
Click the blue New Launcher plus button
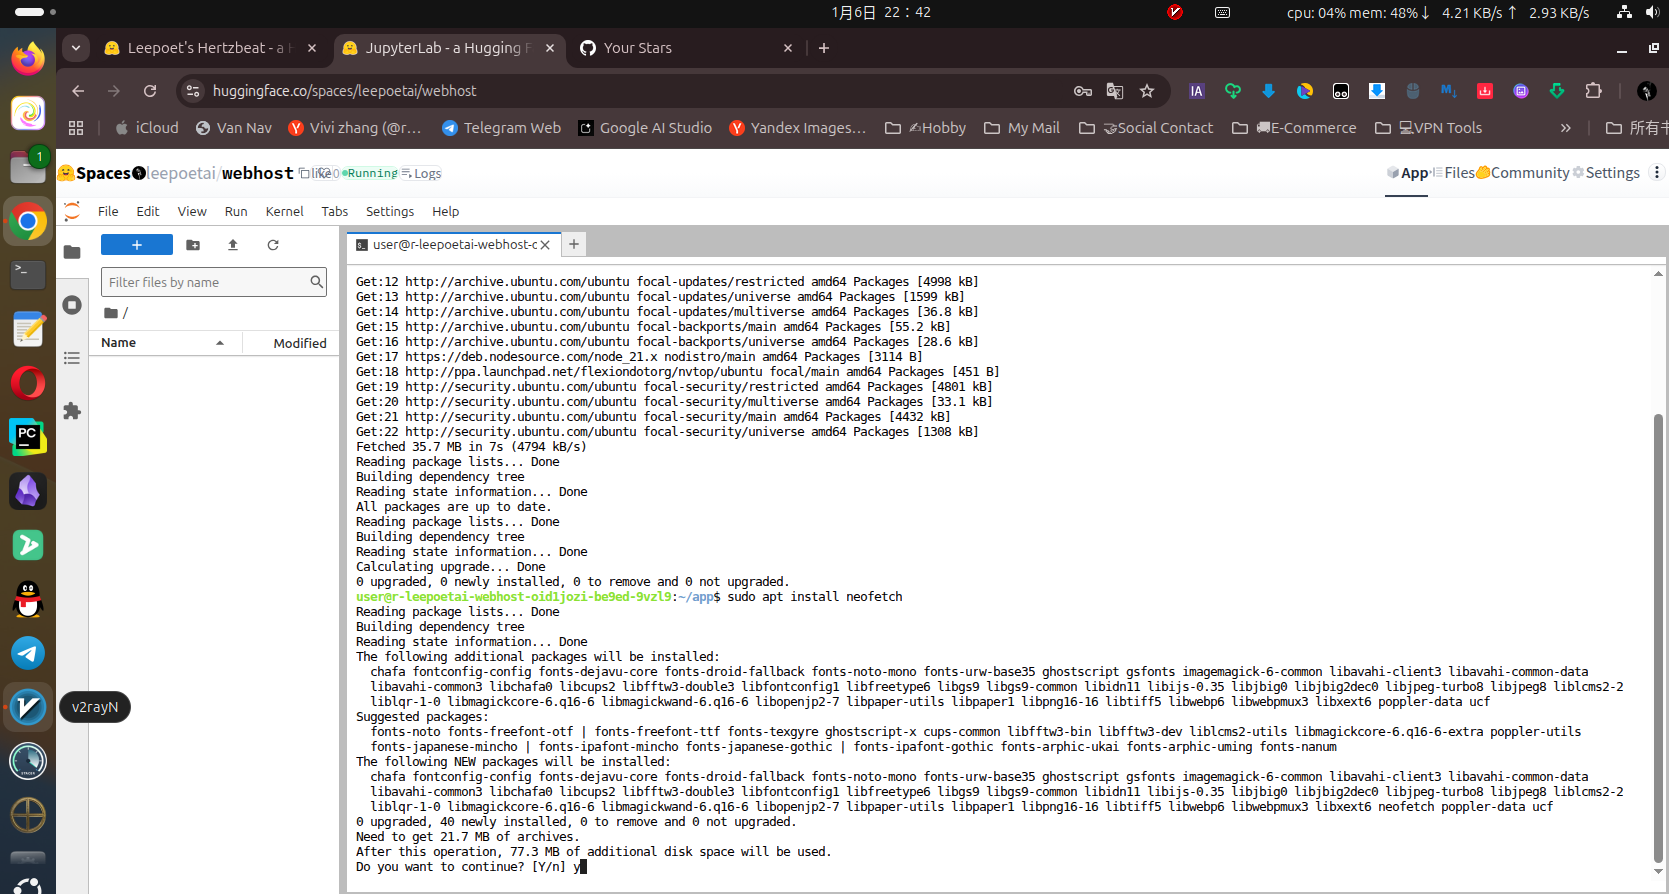tap(137, 245)
